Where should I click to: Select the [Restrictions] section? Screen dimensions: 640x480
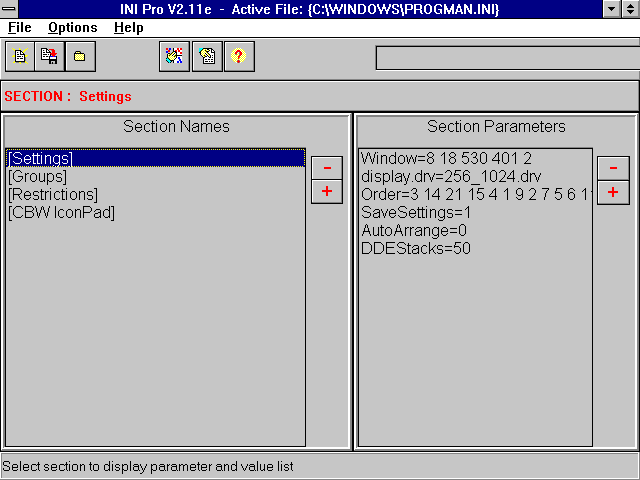click(53, 194)
